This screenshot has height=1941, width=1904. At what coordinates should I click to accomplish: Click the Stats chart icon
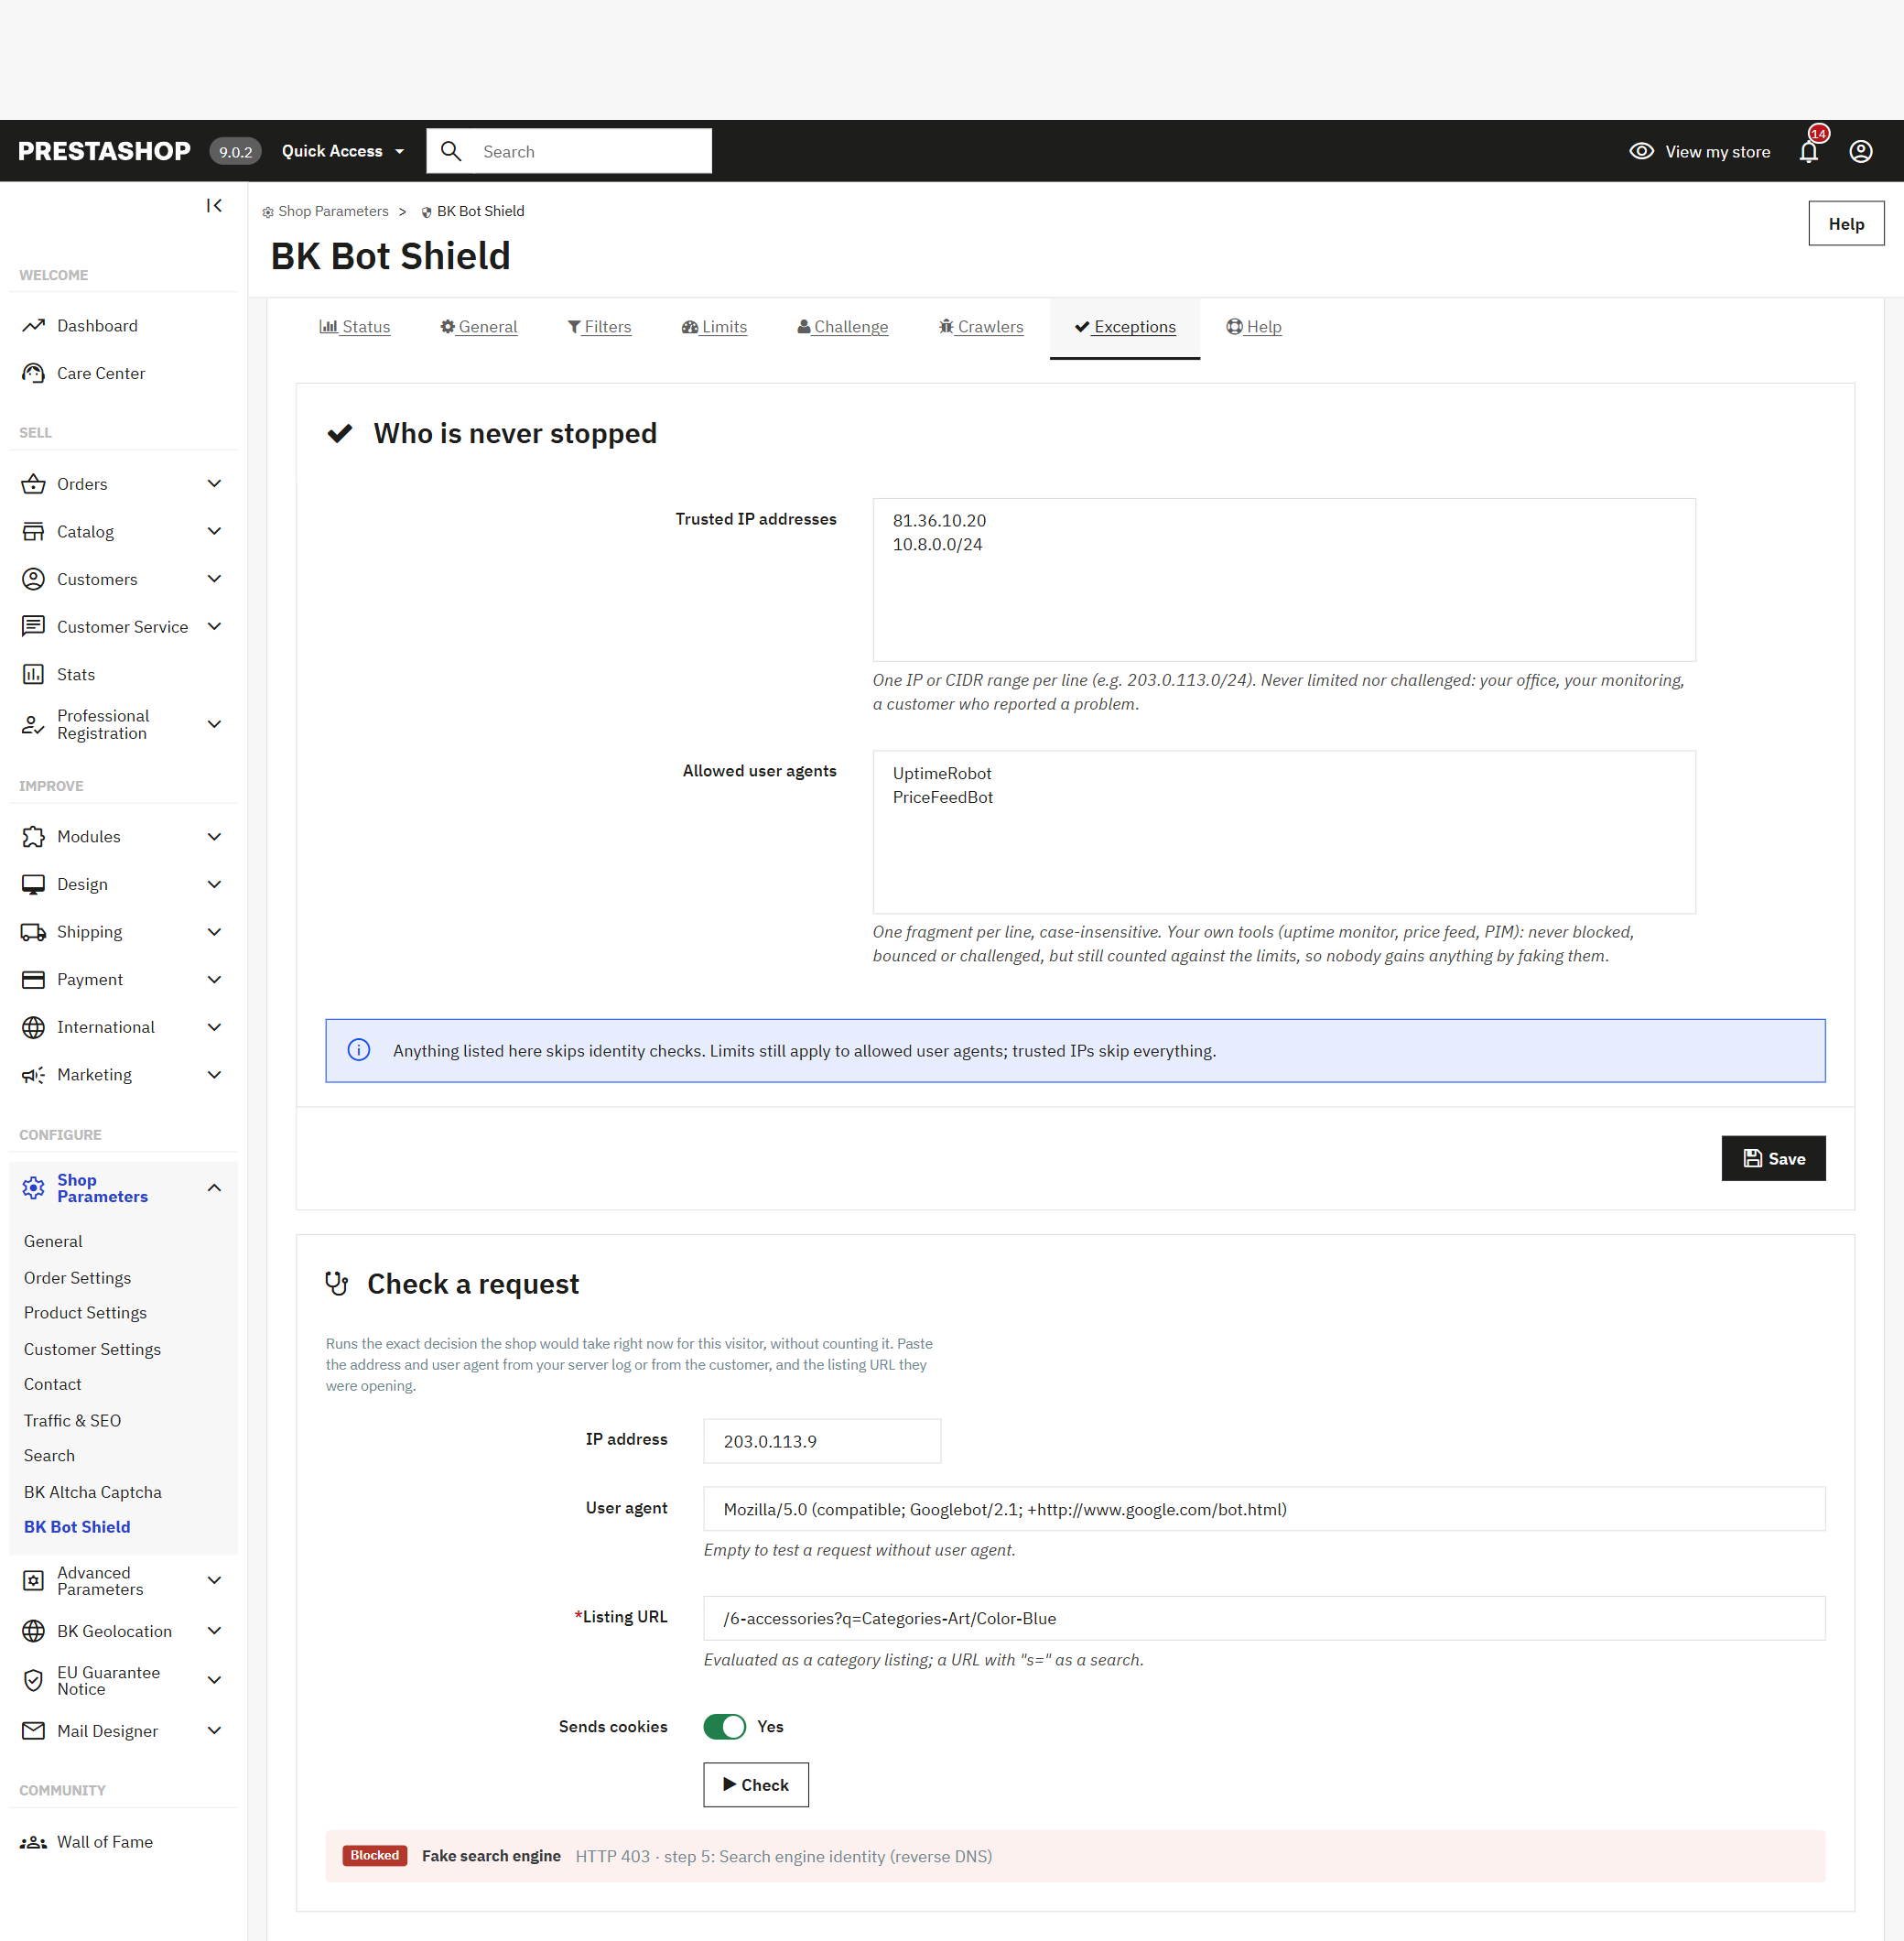33,674
